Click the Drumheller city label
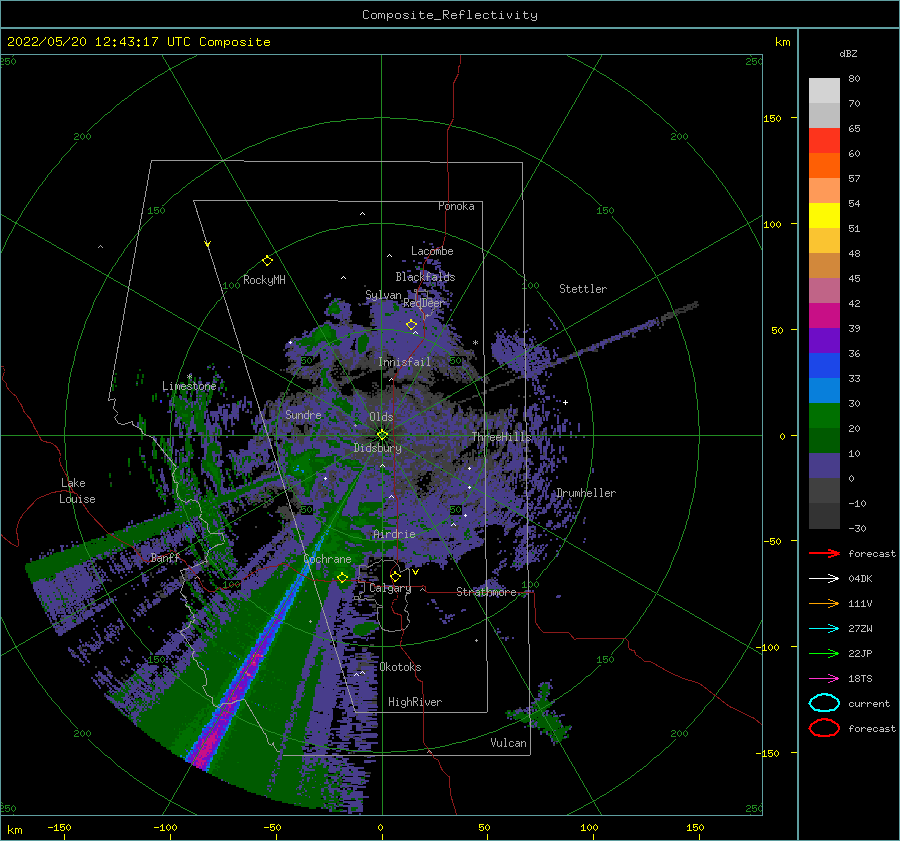Screen dimensions: 900x841 click(585, 493)
